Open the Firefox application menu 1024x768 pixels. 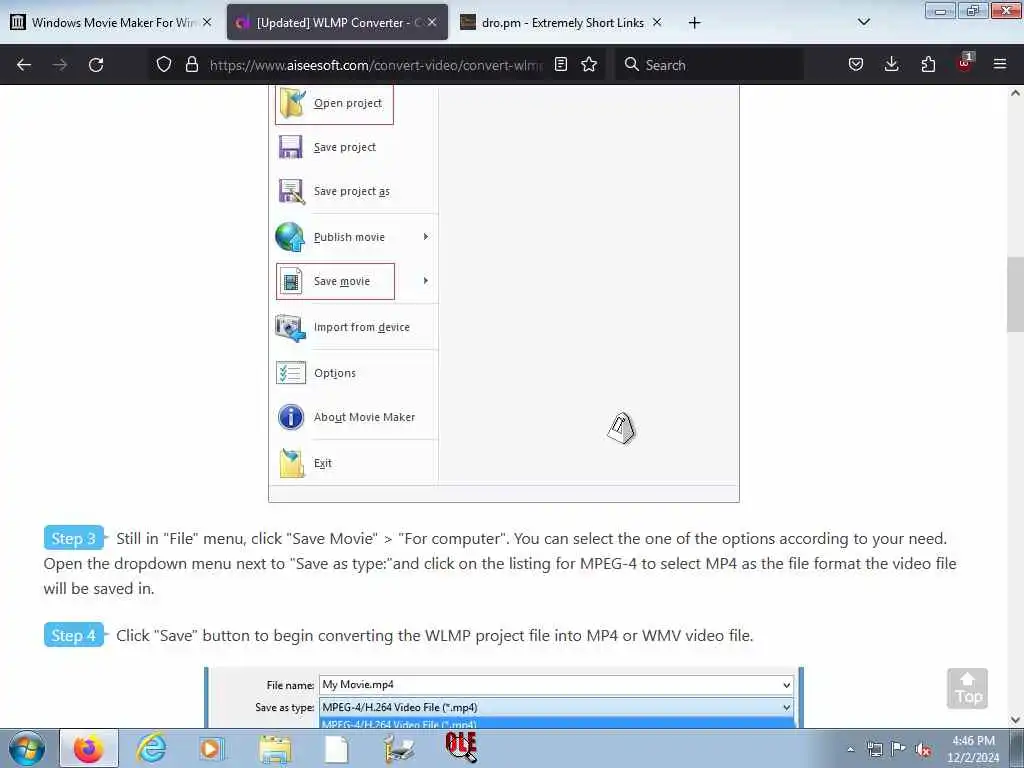pos(1000,64)
